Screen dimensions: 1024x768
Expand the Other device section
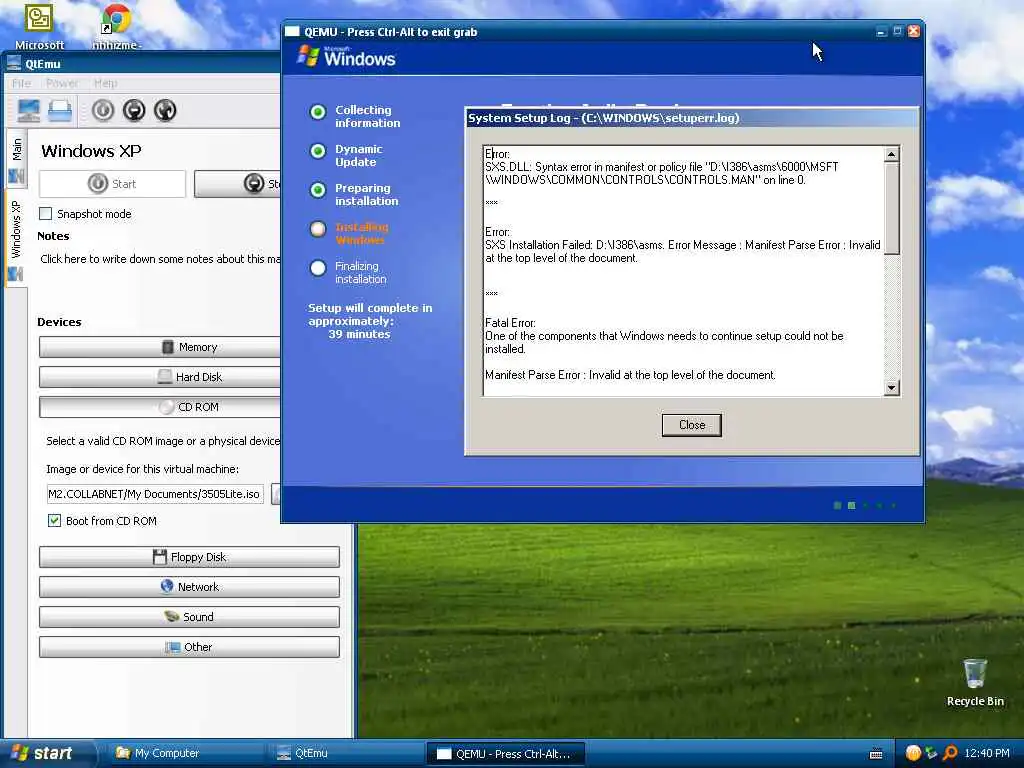(x=189, y=647)
